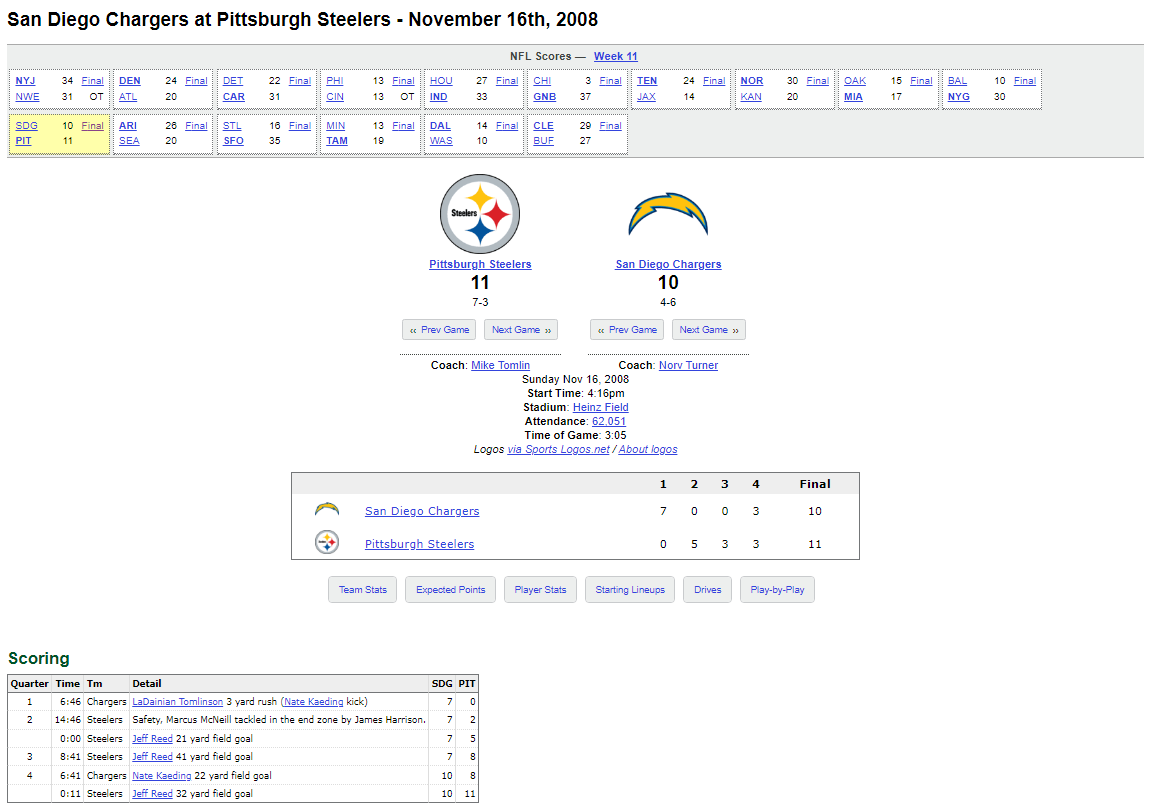Open LaDainian Tomlinson's player page

coord(177,702)
